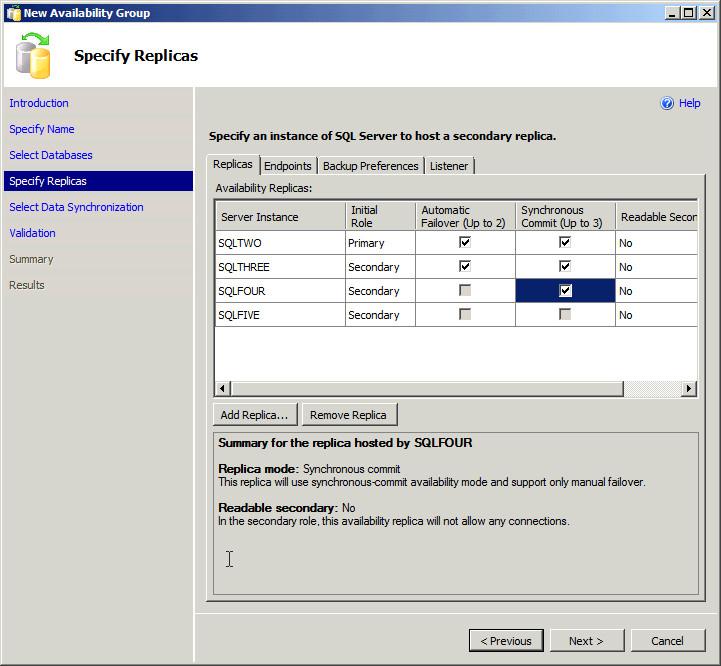The width and height of the screenshot is (721, 666).
Task: Click the Summary step in sidebar
Action: coord(31,259)
